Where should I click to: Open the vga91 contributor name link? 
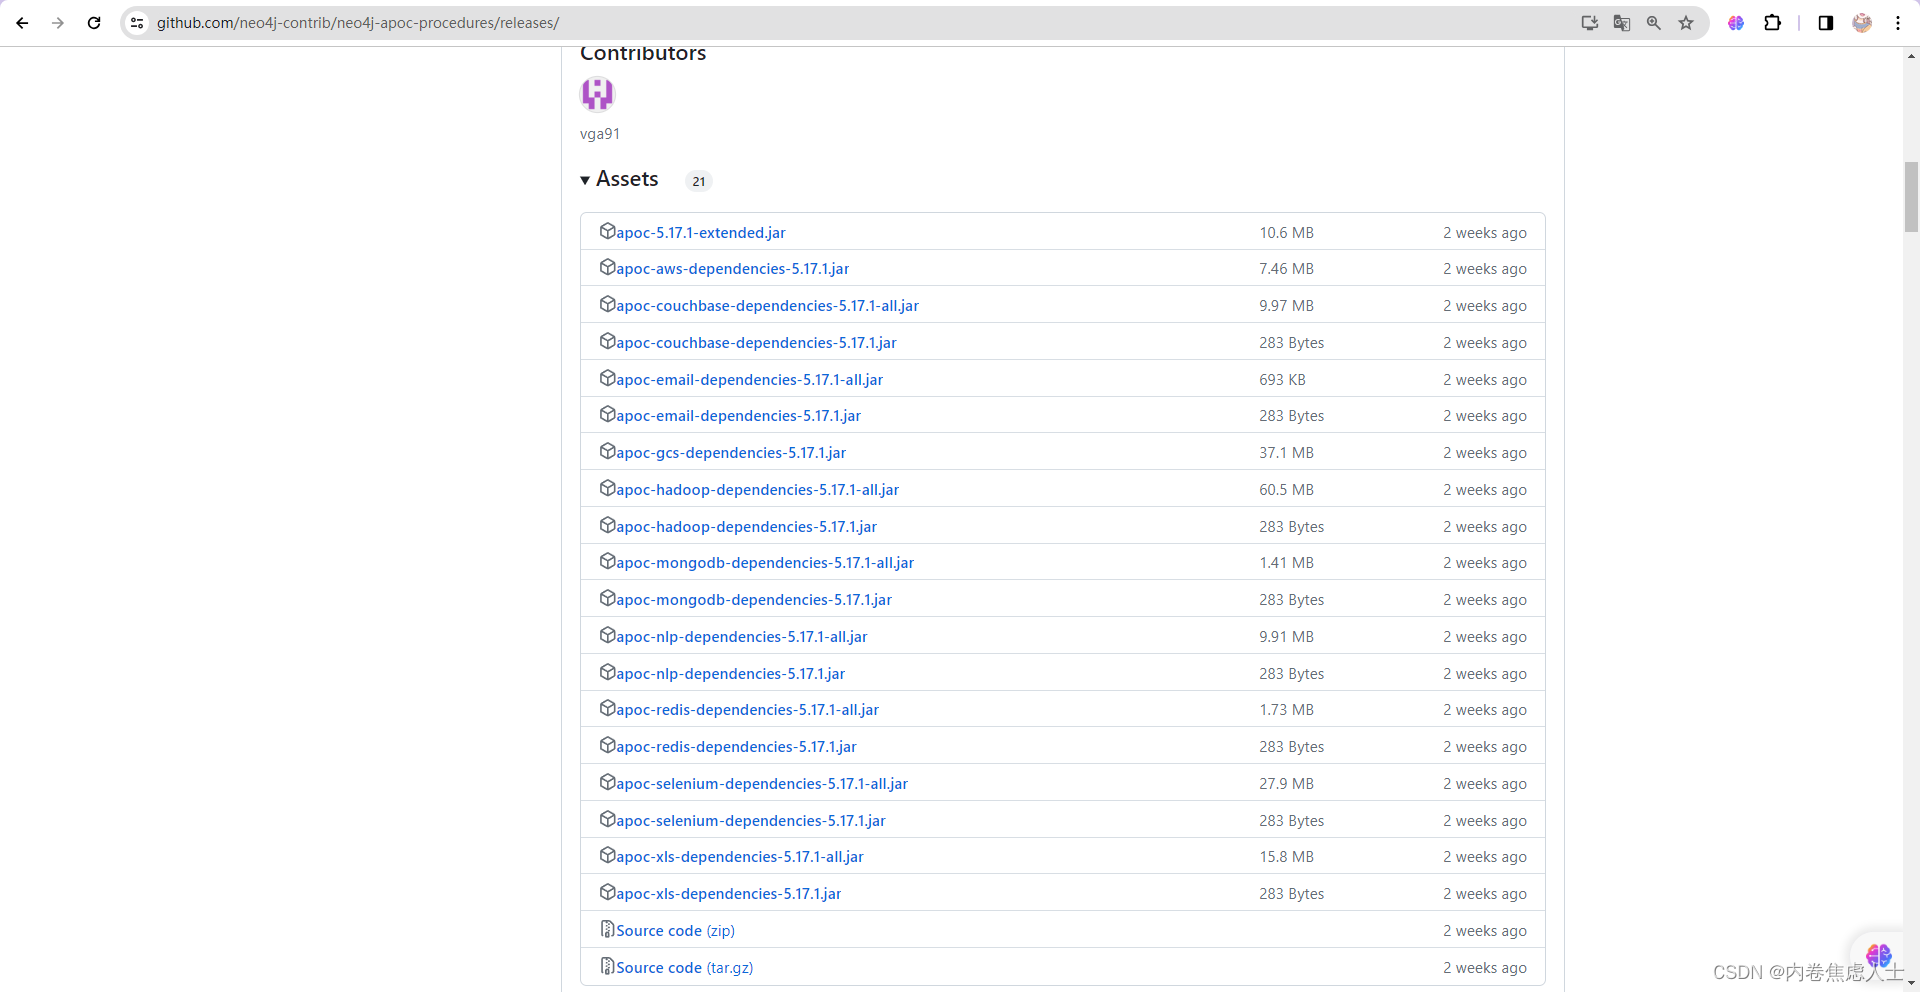pos(600,134)
